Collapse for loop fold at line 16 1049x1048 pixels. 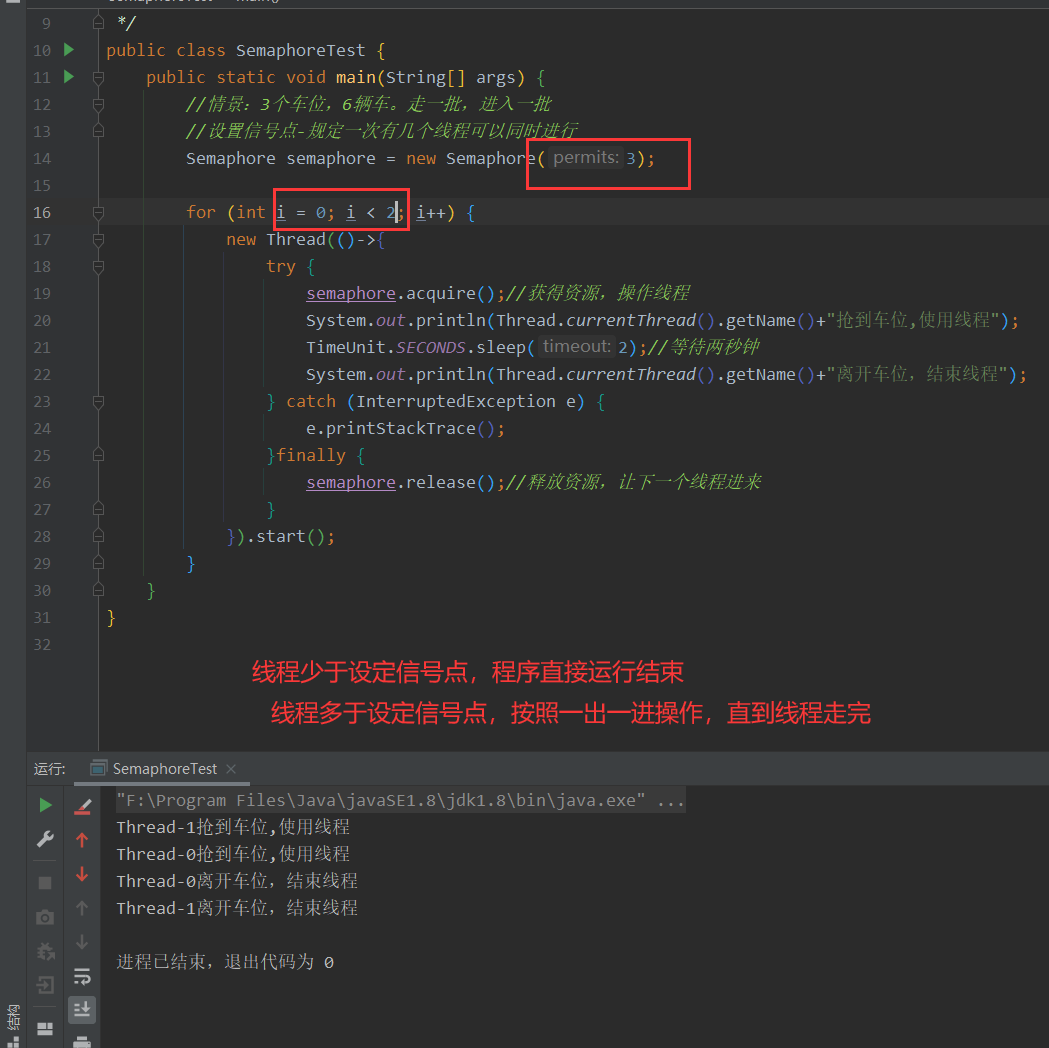coord(98,213)
